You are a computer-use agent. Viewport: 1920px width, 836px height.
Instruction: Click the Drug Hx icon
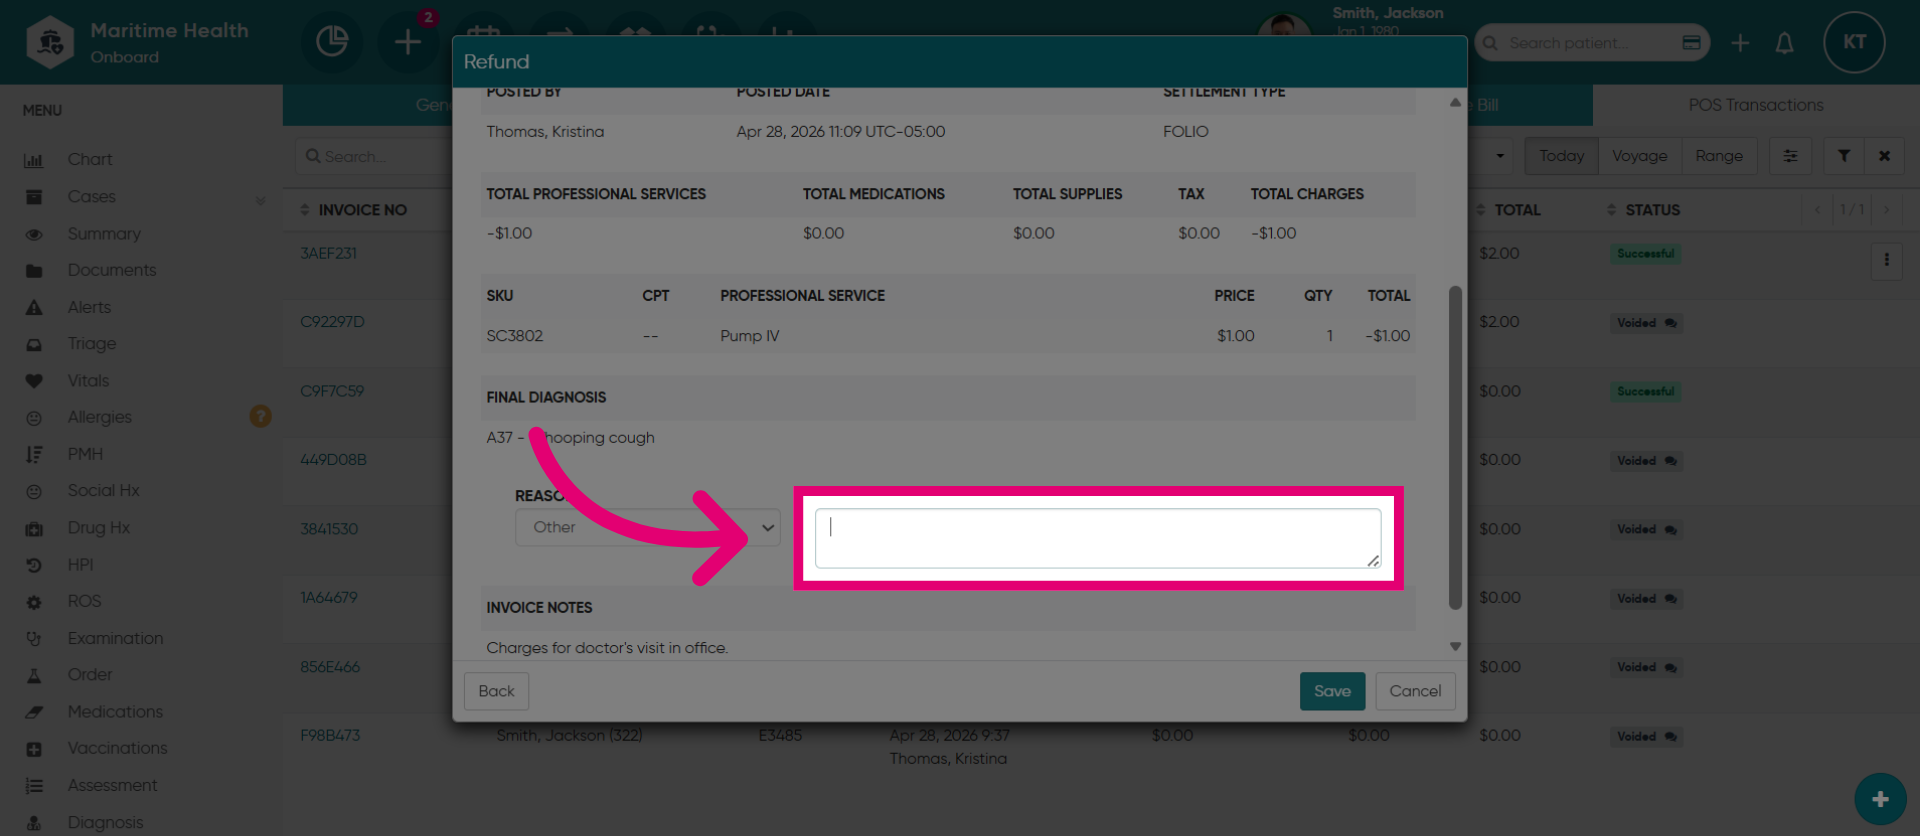[34, 528]
